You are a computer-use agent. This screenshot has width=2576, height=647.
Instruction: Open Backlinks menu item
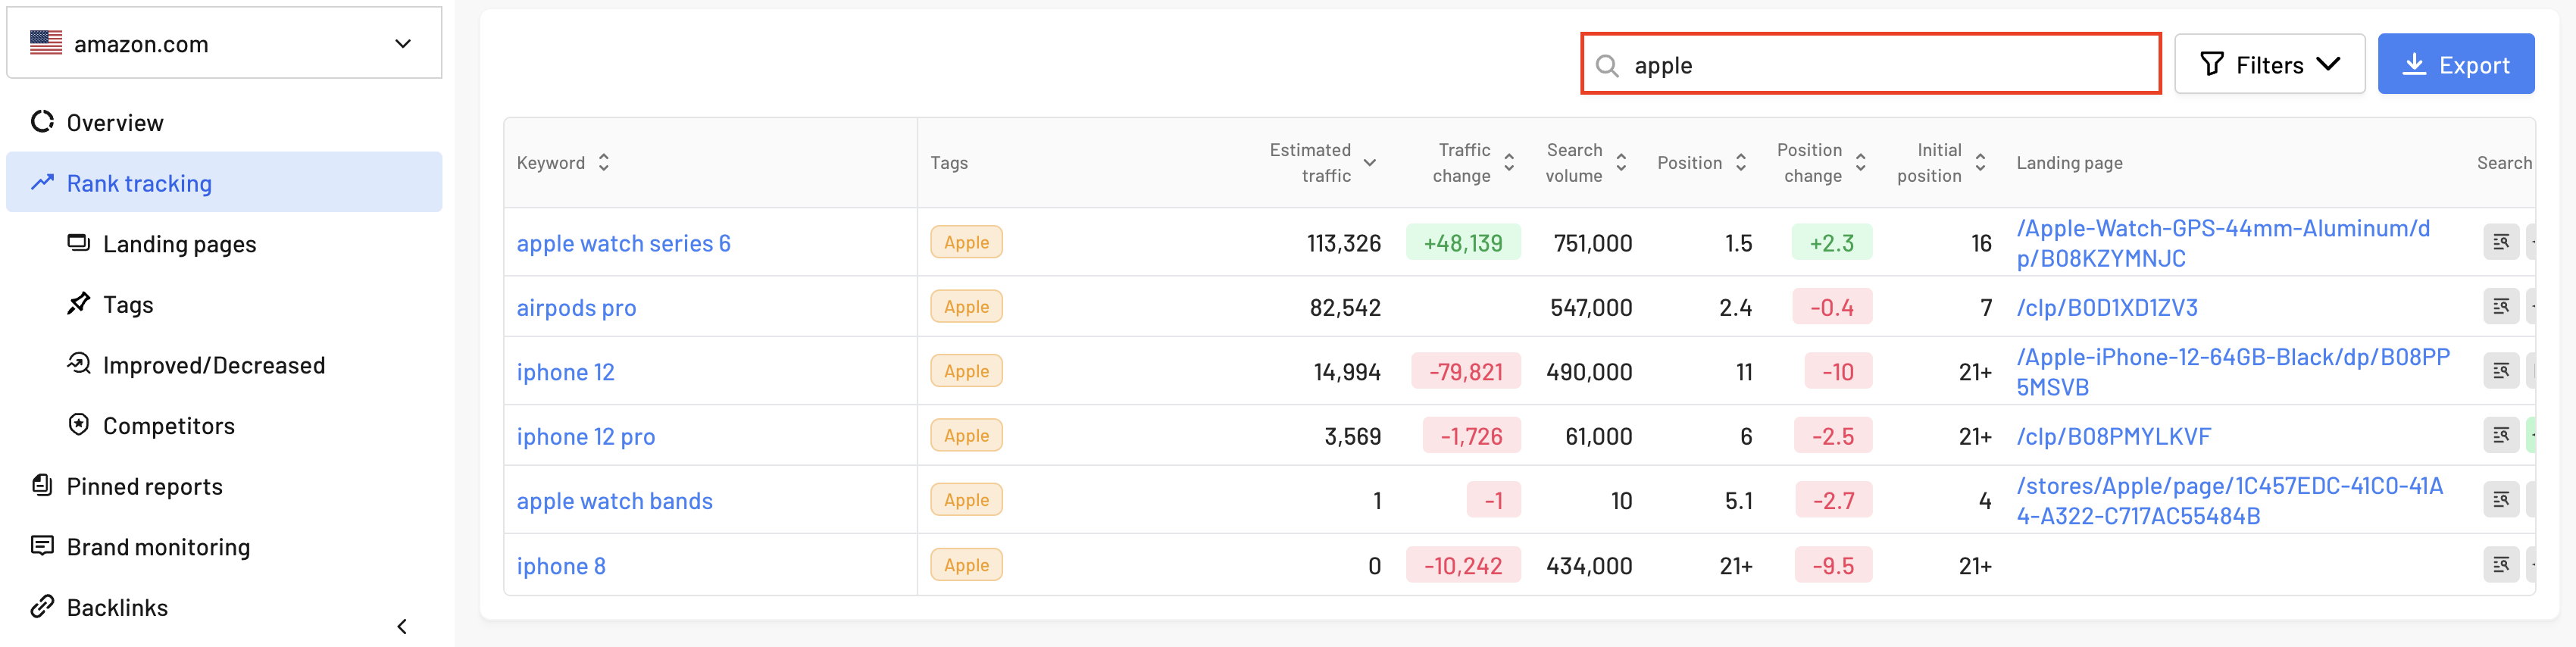224,607
